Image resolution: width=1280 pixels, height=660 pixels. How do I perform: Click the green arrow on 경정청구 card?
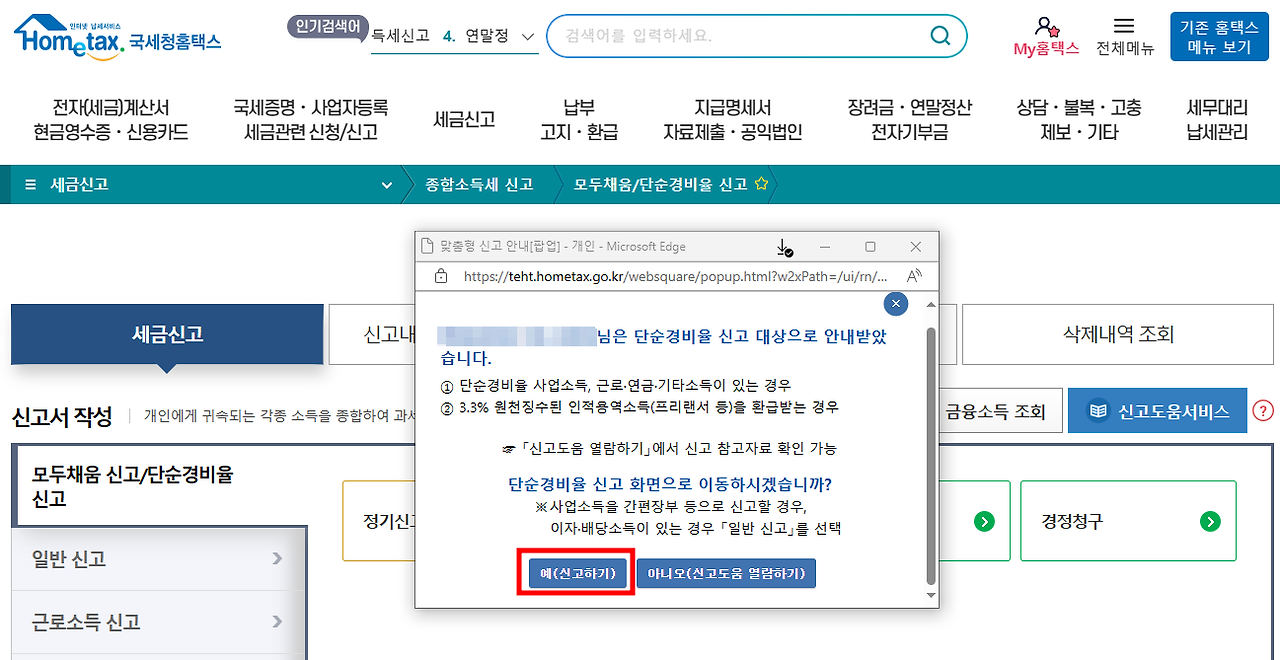pos(1211,521)
